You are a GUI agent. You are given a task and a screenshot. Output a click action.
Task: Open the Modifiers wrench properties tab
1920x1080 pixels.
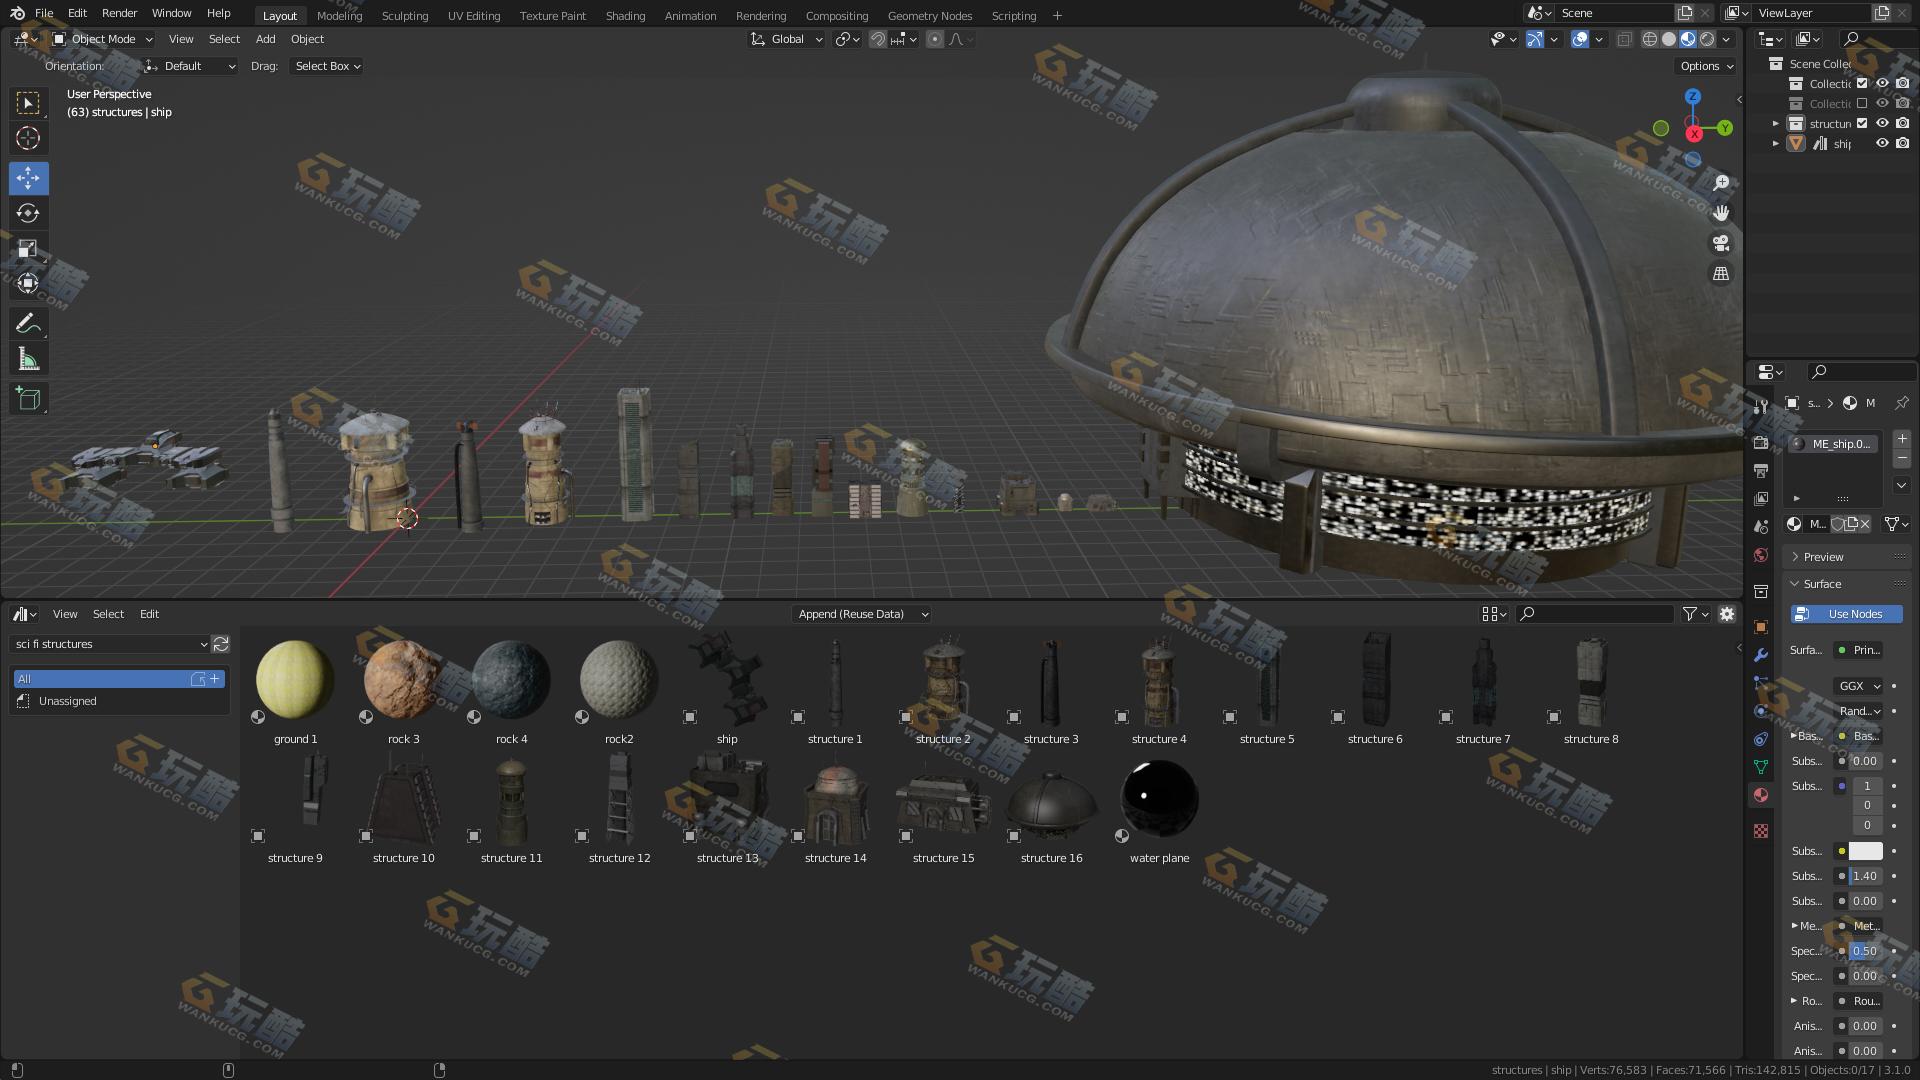coord(1761,655)
